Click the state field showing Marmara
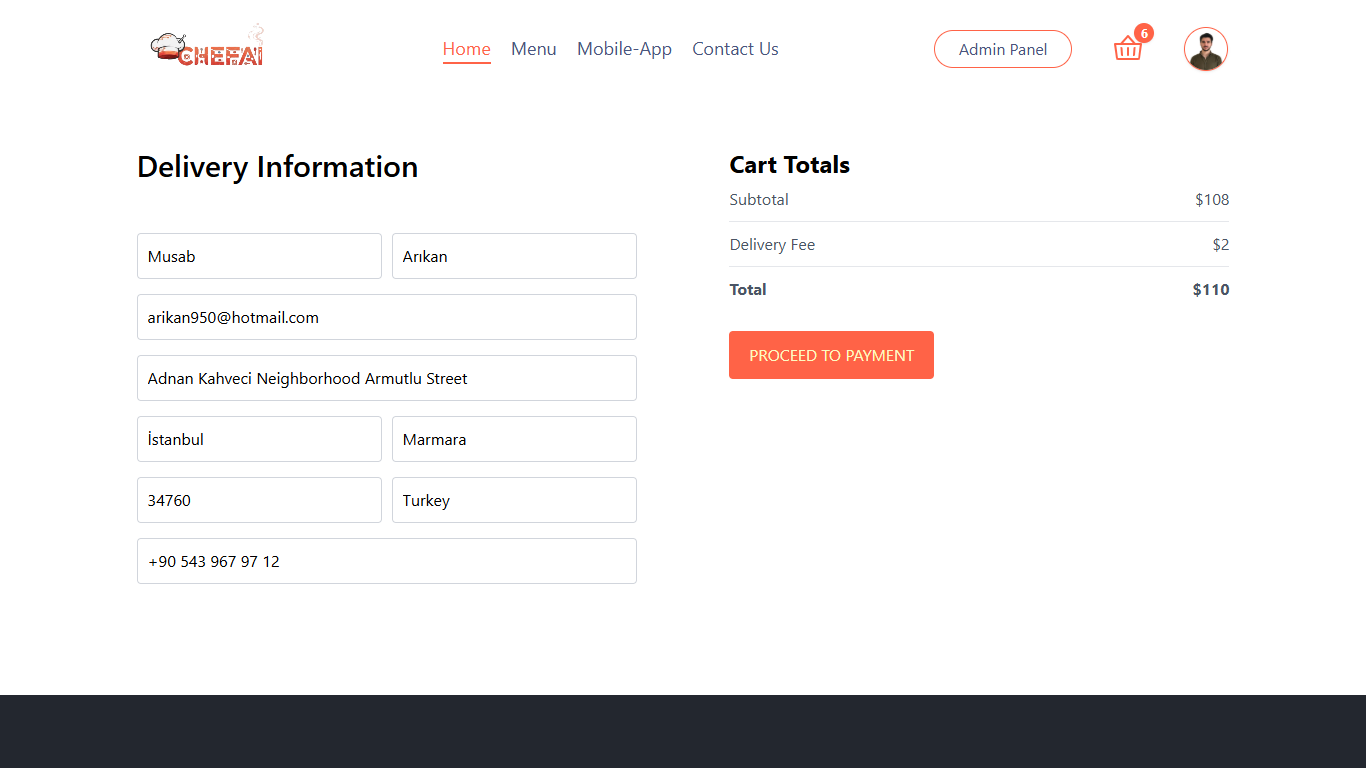This screenshot has width=1366, height=768. click(x=514, y=439)
